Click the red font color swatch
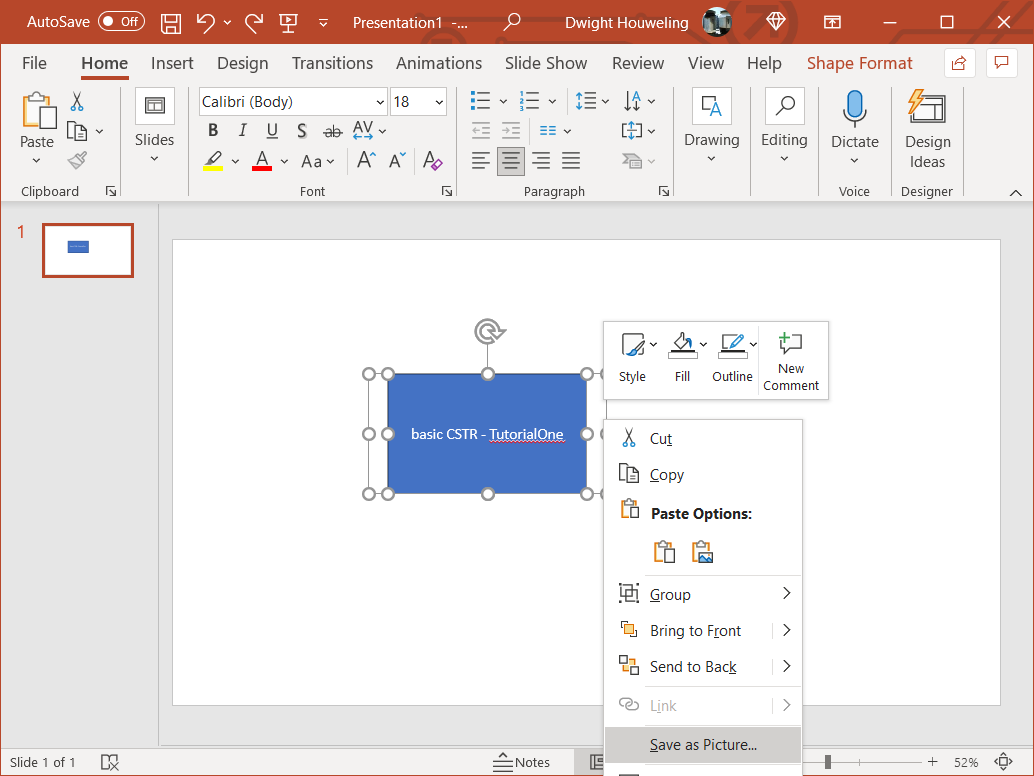Viewport: 1034px width, 776px height. 262,161
